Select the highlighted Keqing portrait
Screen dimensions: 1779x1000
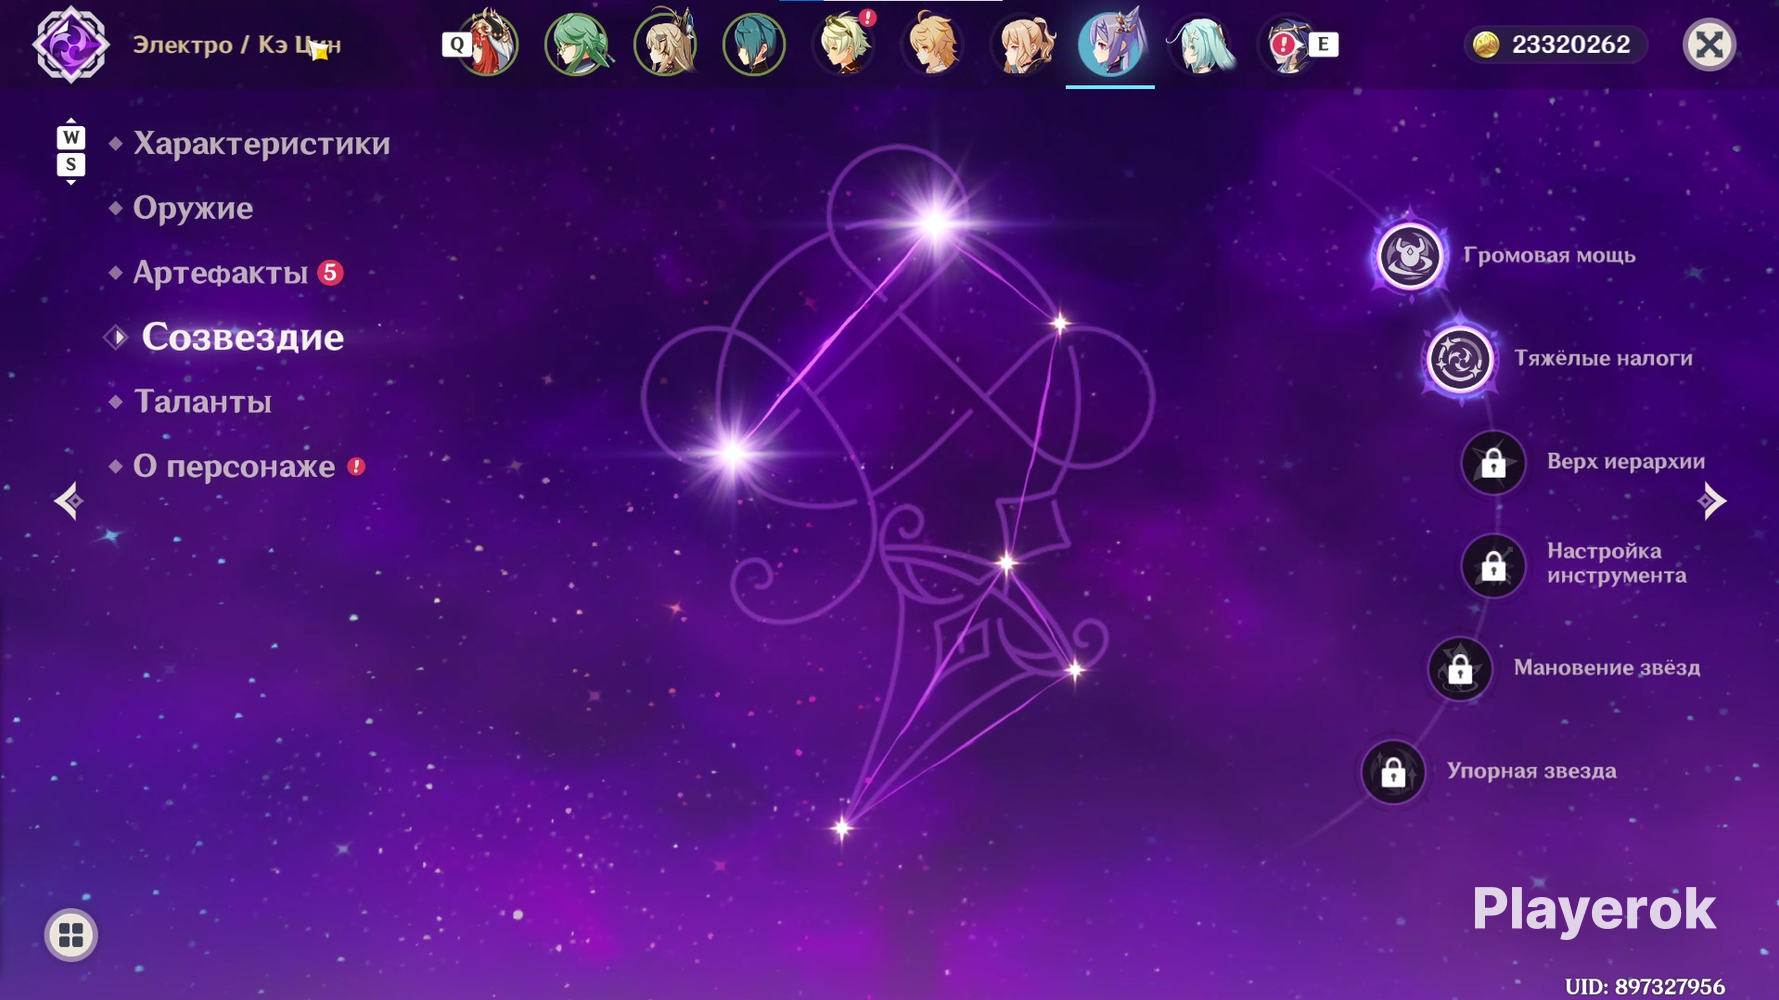(1111, 44)
